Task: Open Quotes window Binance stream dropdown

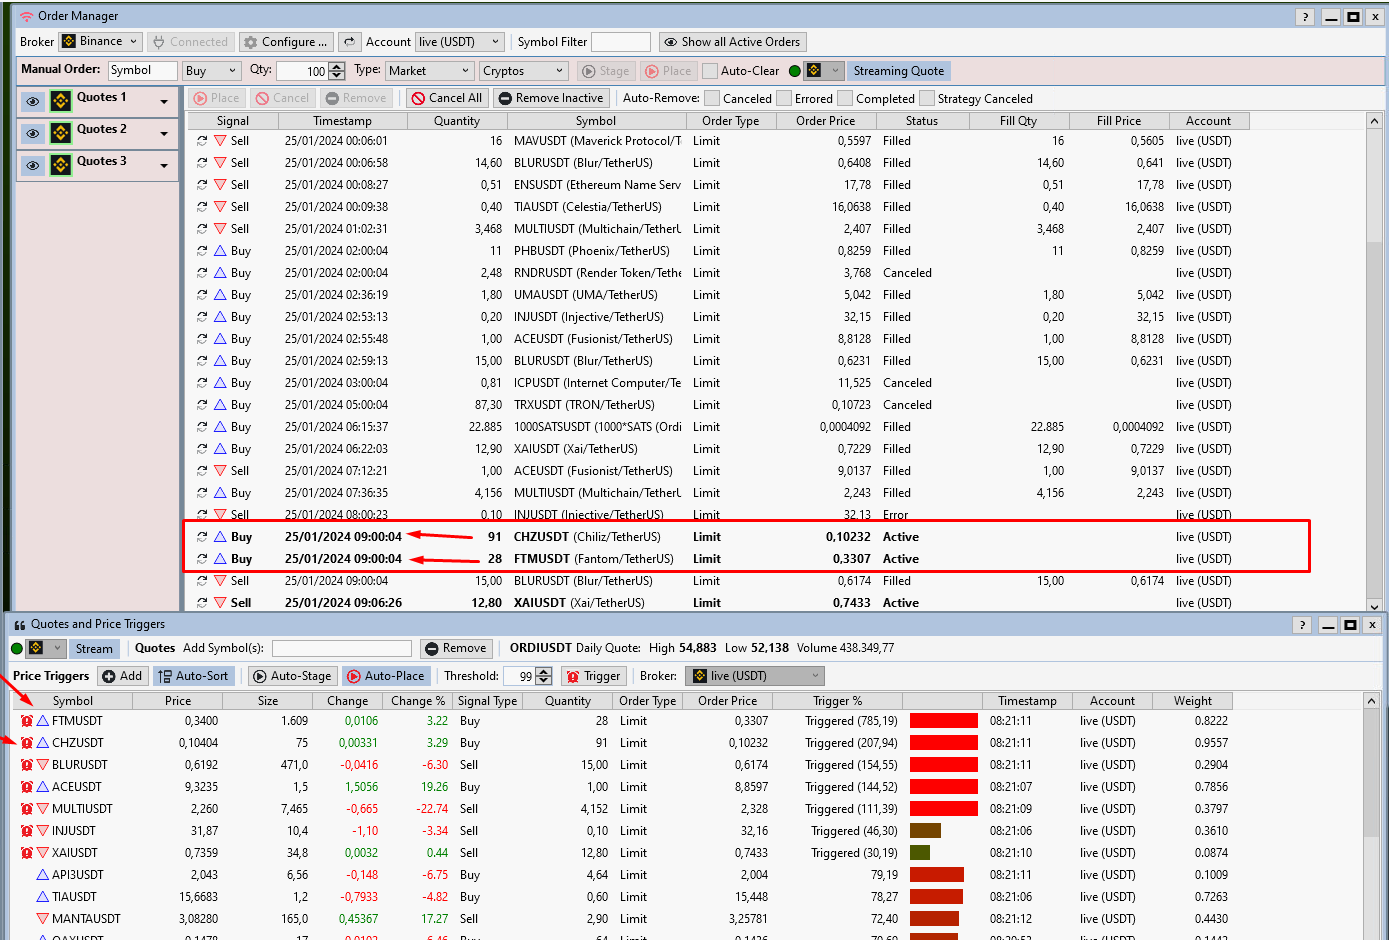Action: pos(47,649)
